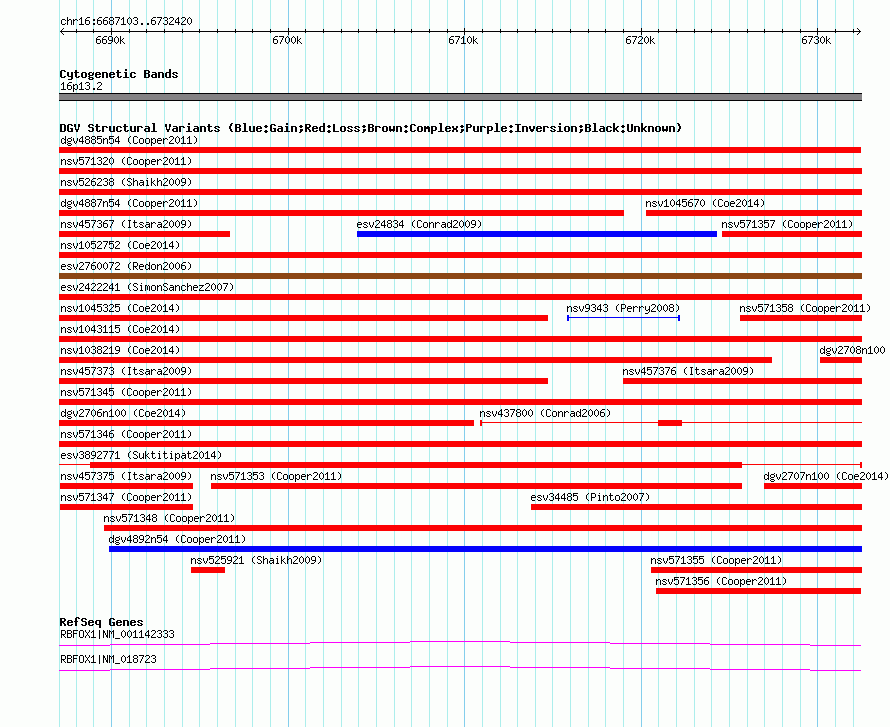
Task: Open dgv4887n54 (Cooper2011) variant label
Action: 129,203
